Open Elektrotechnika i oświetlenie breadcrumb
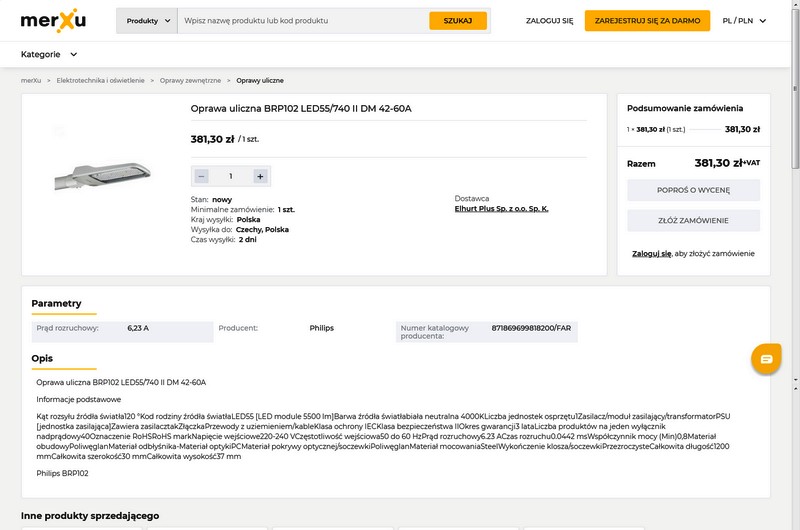Image resolution: width=800 pixels, height=530 pixels. coord(101,81)
